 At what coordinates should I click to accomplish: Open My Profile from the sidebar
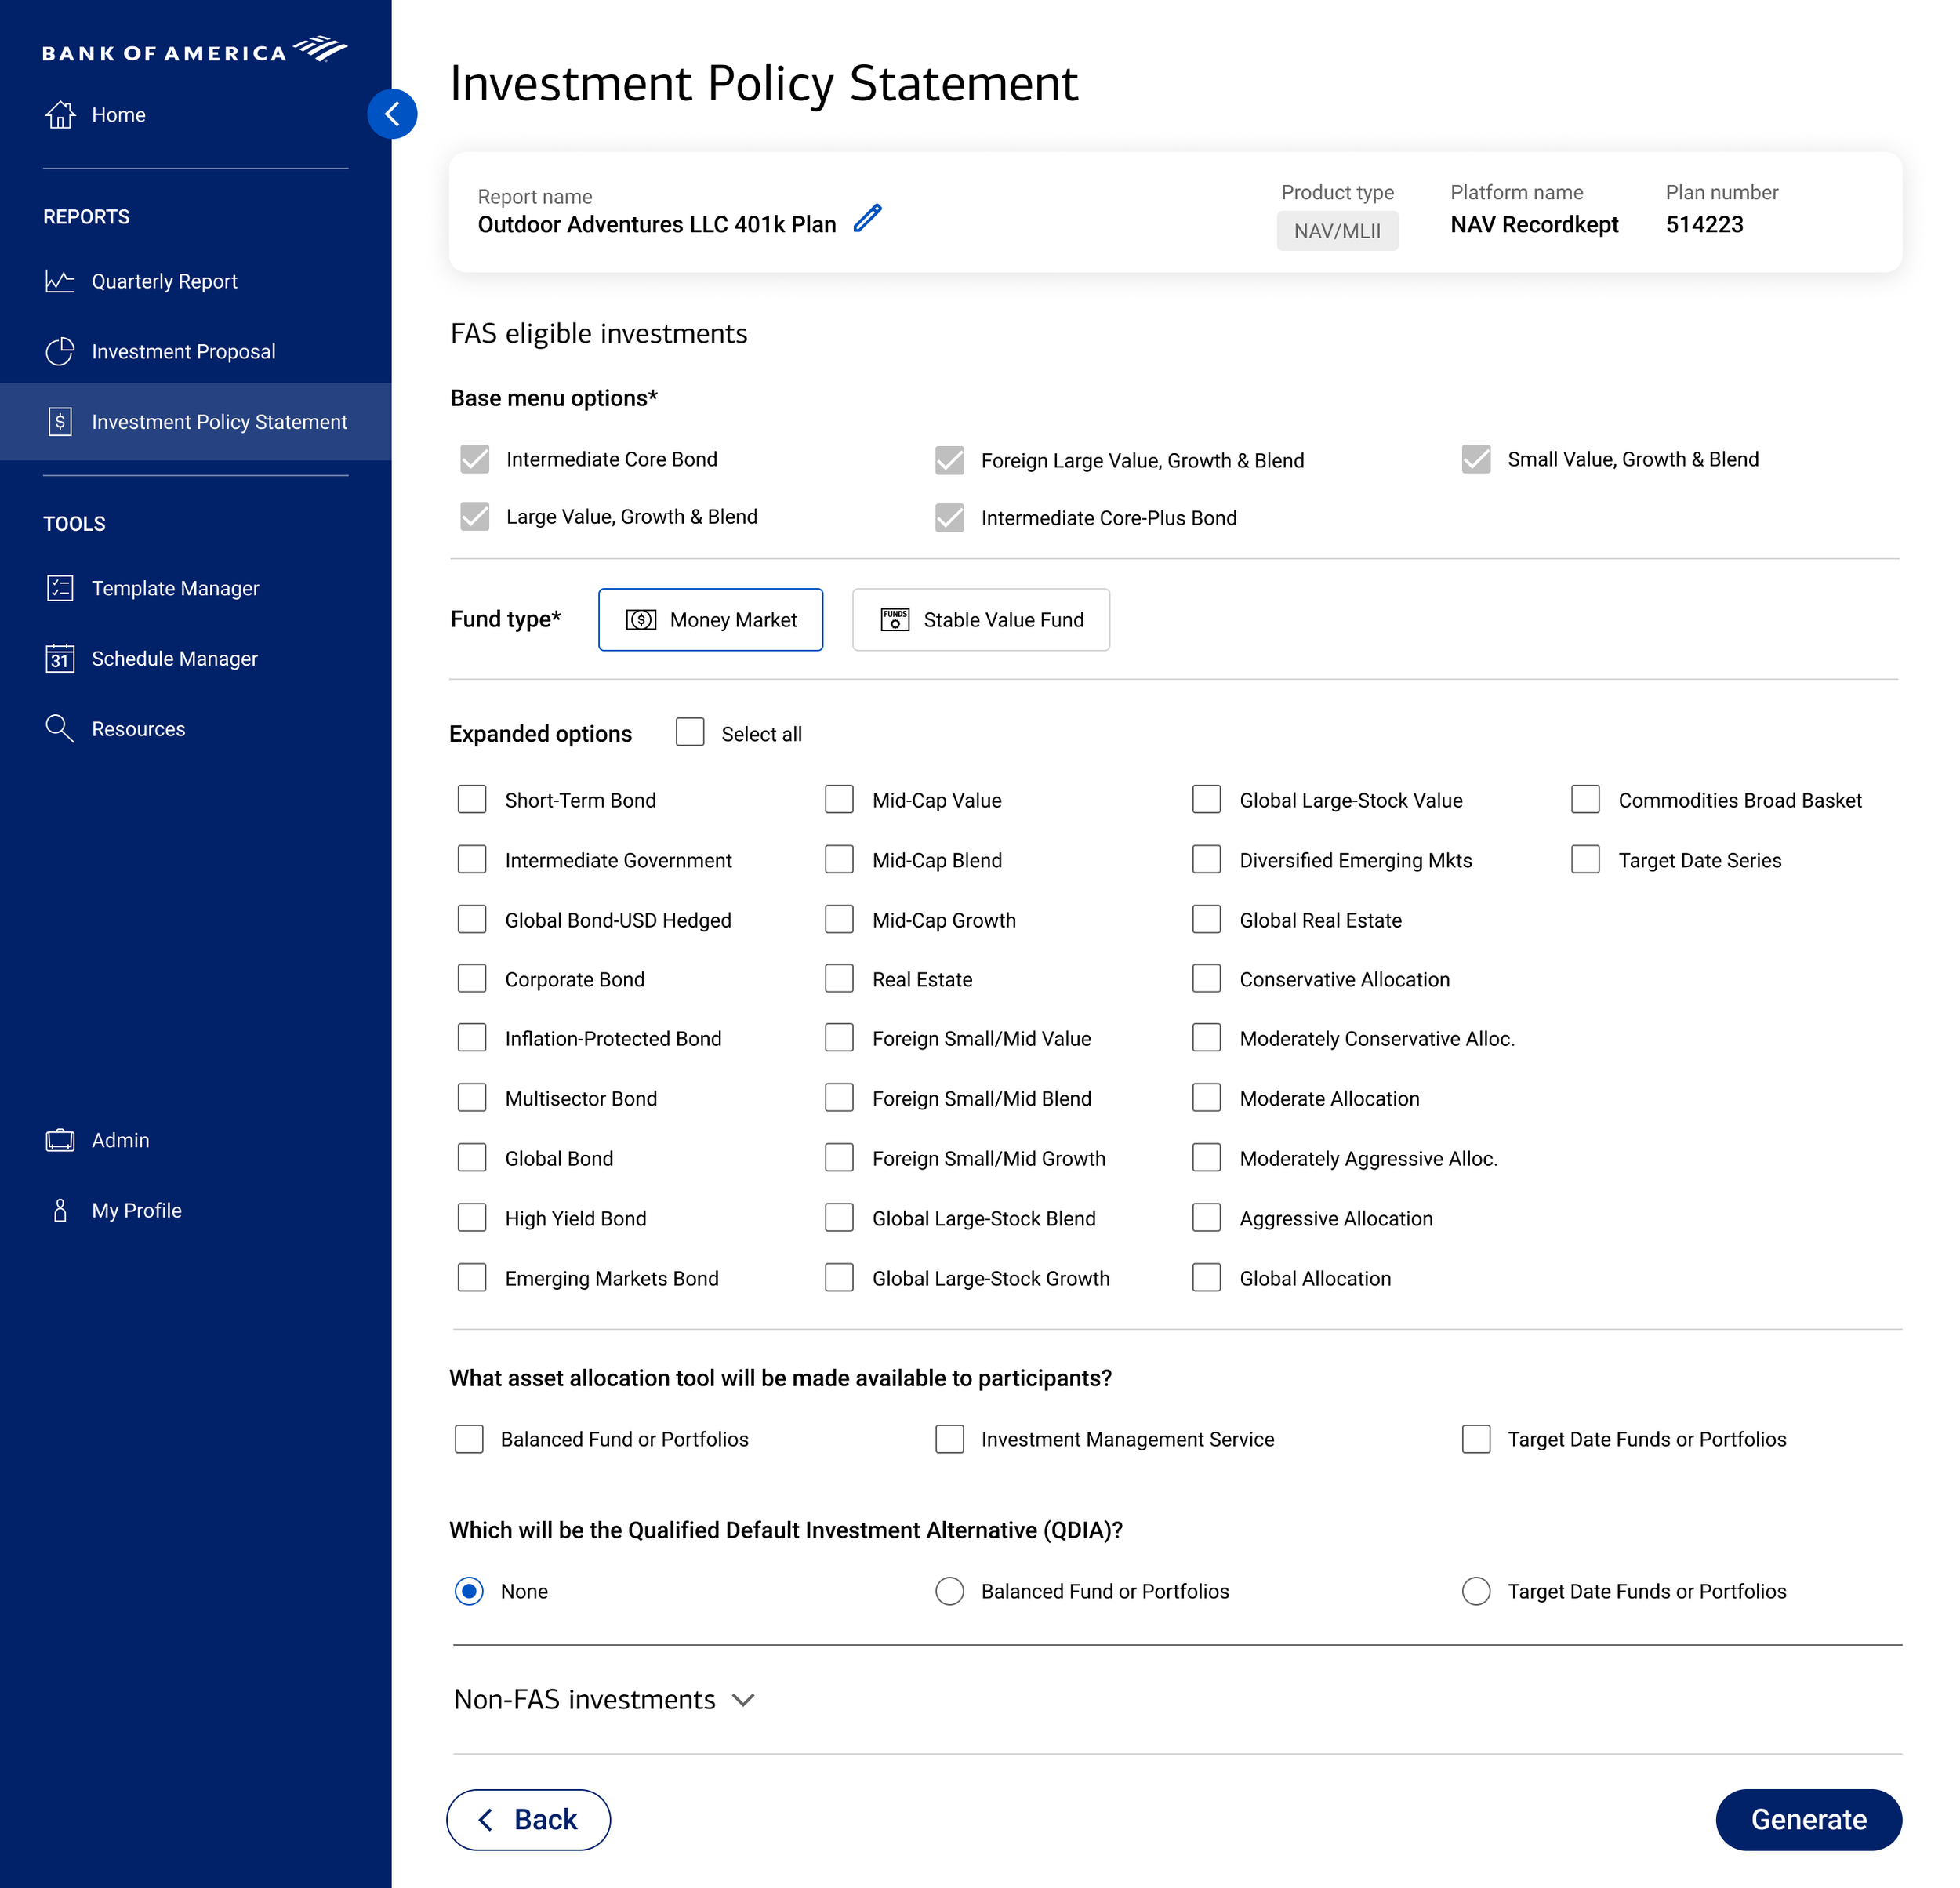[x=136, y=1210]
